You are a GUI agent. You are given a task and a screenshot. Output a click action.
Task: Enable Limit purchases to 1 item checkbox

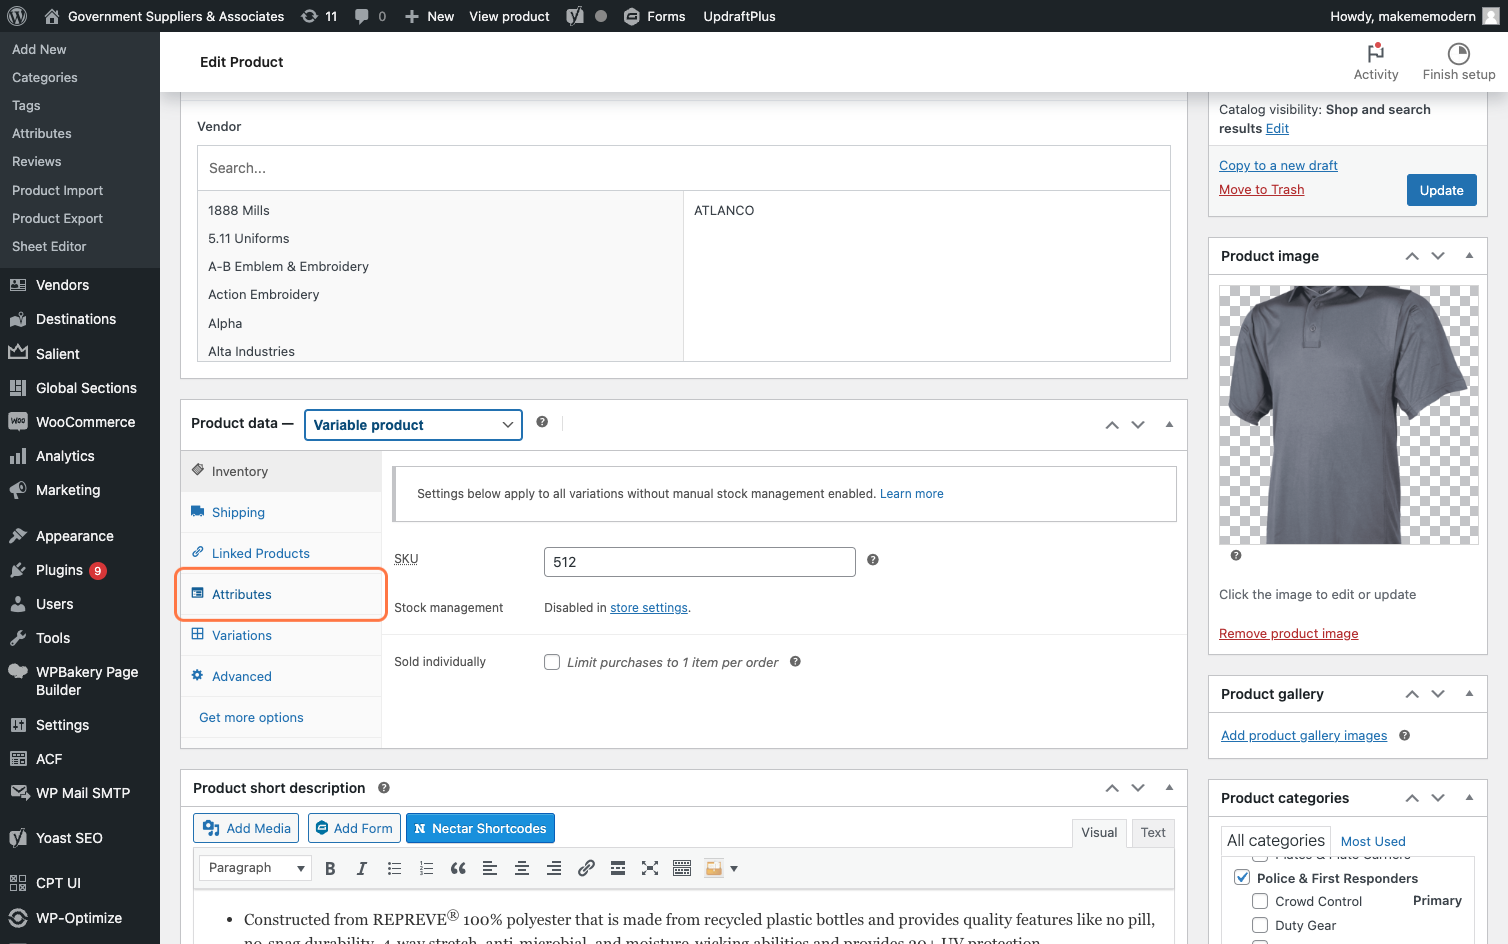pyautogui.click(x=552, y=662)
